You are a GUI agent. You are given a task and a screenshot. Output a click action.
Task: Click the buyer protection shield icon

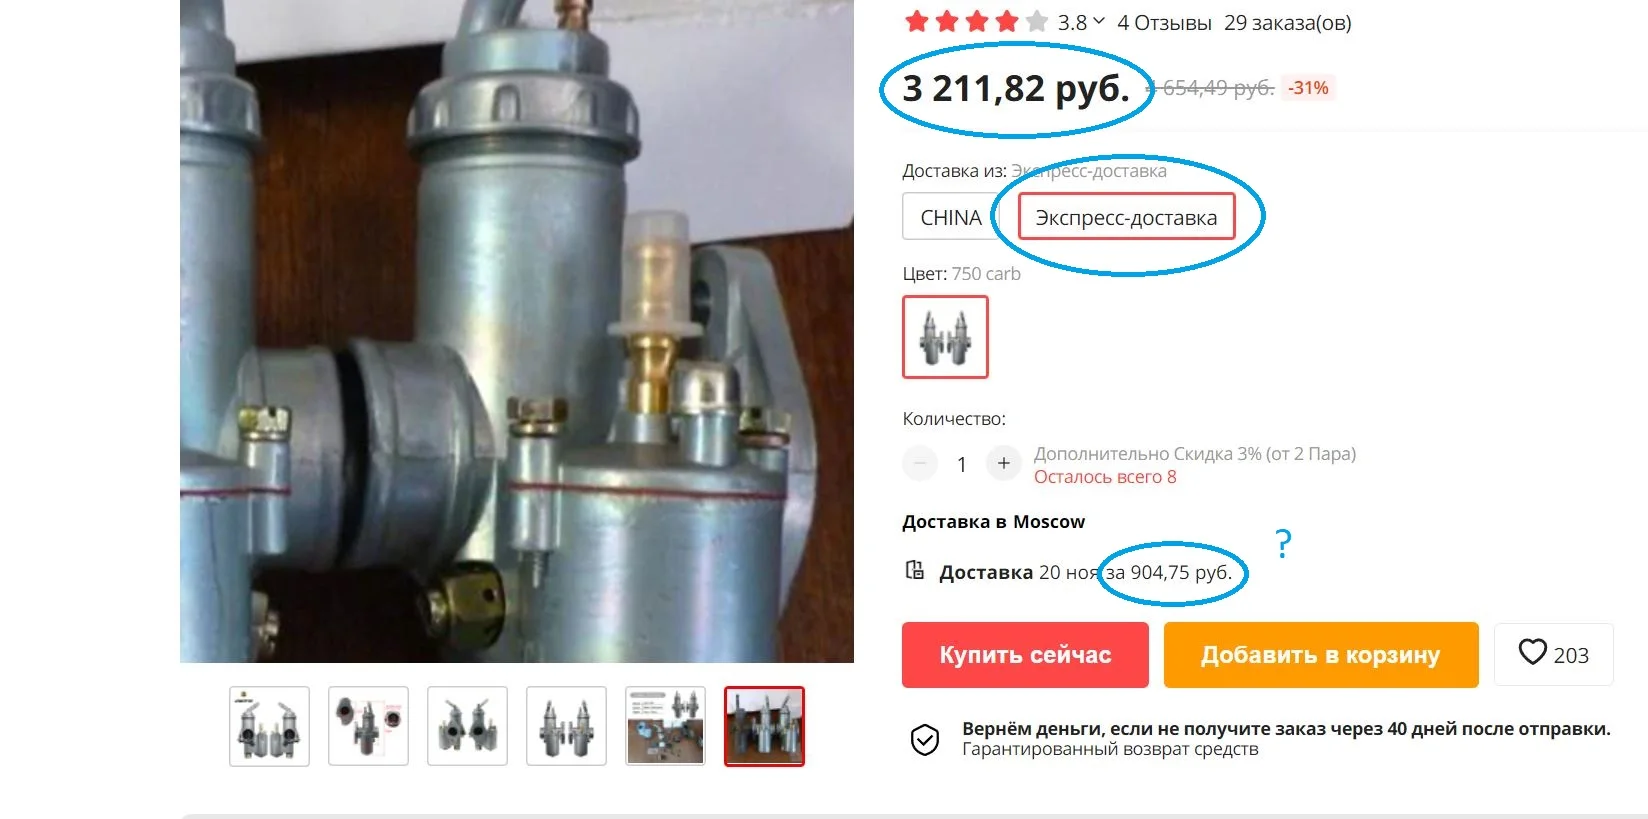(925, 740)
